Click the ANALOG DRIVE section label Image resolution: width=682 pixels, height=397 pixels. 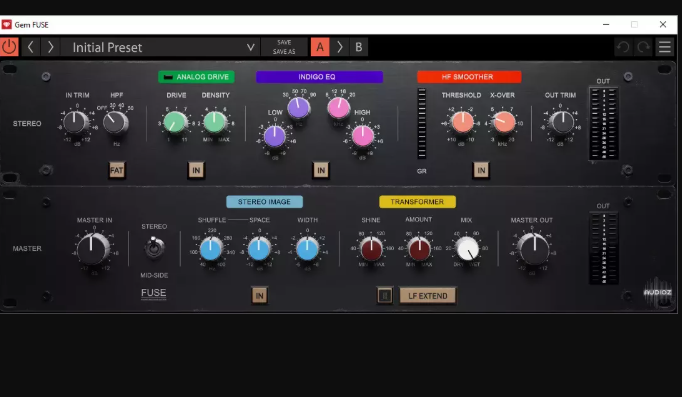[x=197, y=77]
